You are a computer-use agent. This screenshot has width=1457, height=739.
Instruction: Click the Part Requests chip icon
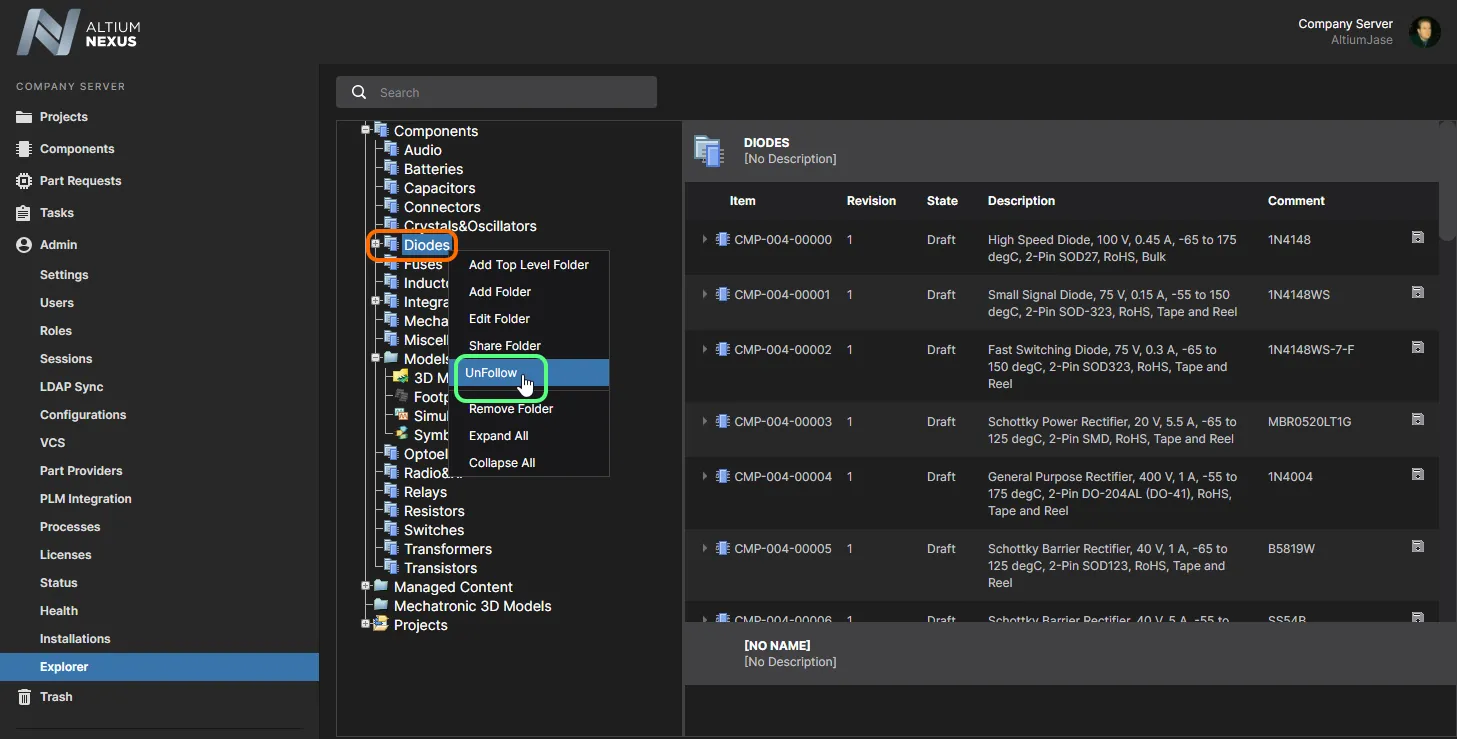(24, 181)
